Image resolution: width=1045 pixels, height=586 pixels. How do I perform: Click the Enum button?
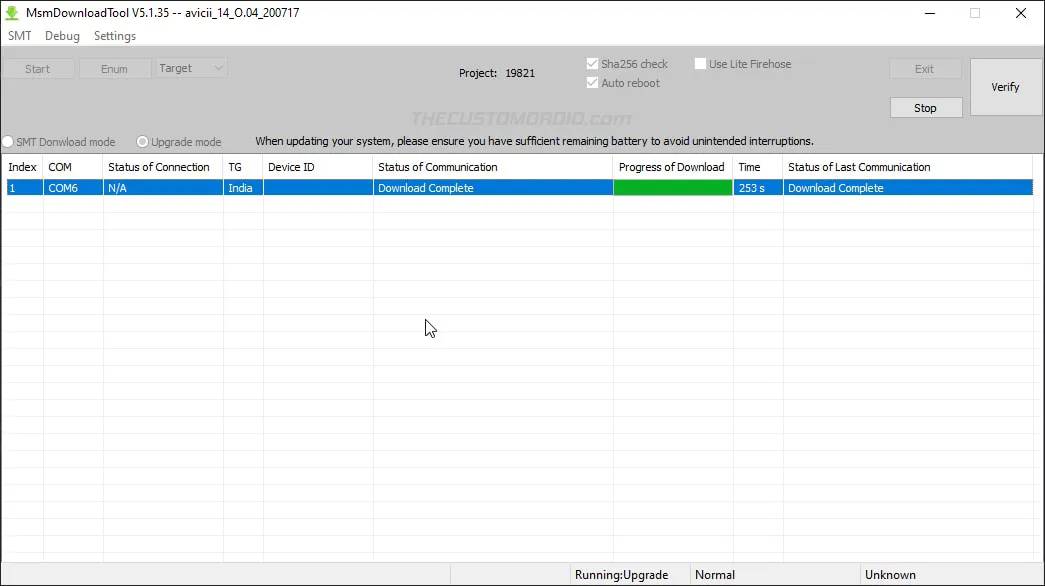[114, 68]
